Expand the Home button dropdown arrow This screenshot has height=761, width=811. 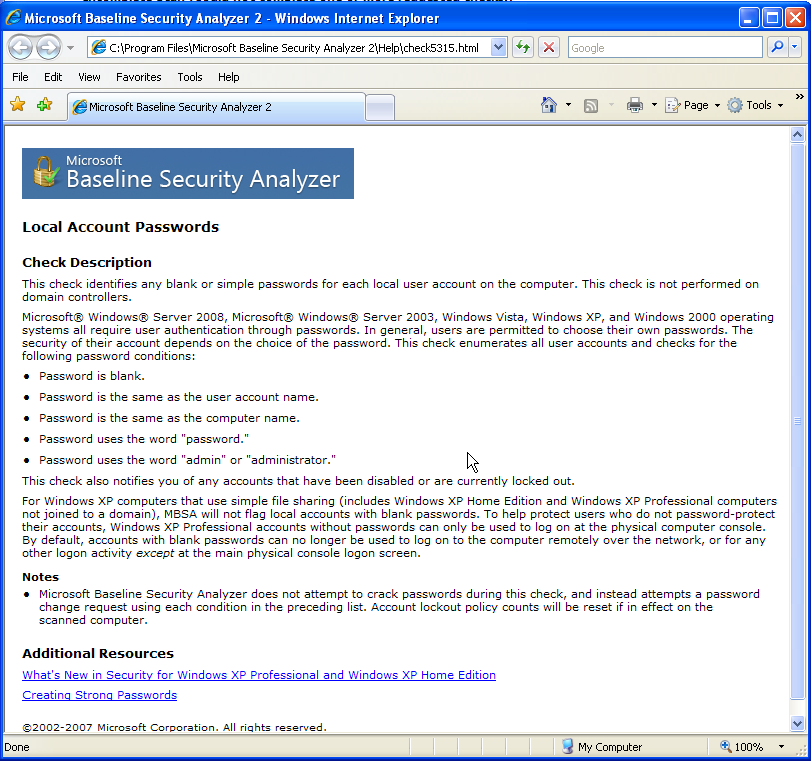pyautogui.click(x=568, y=105)
